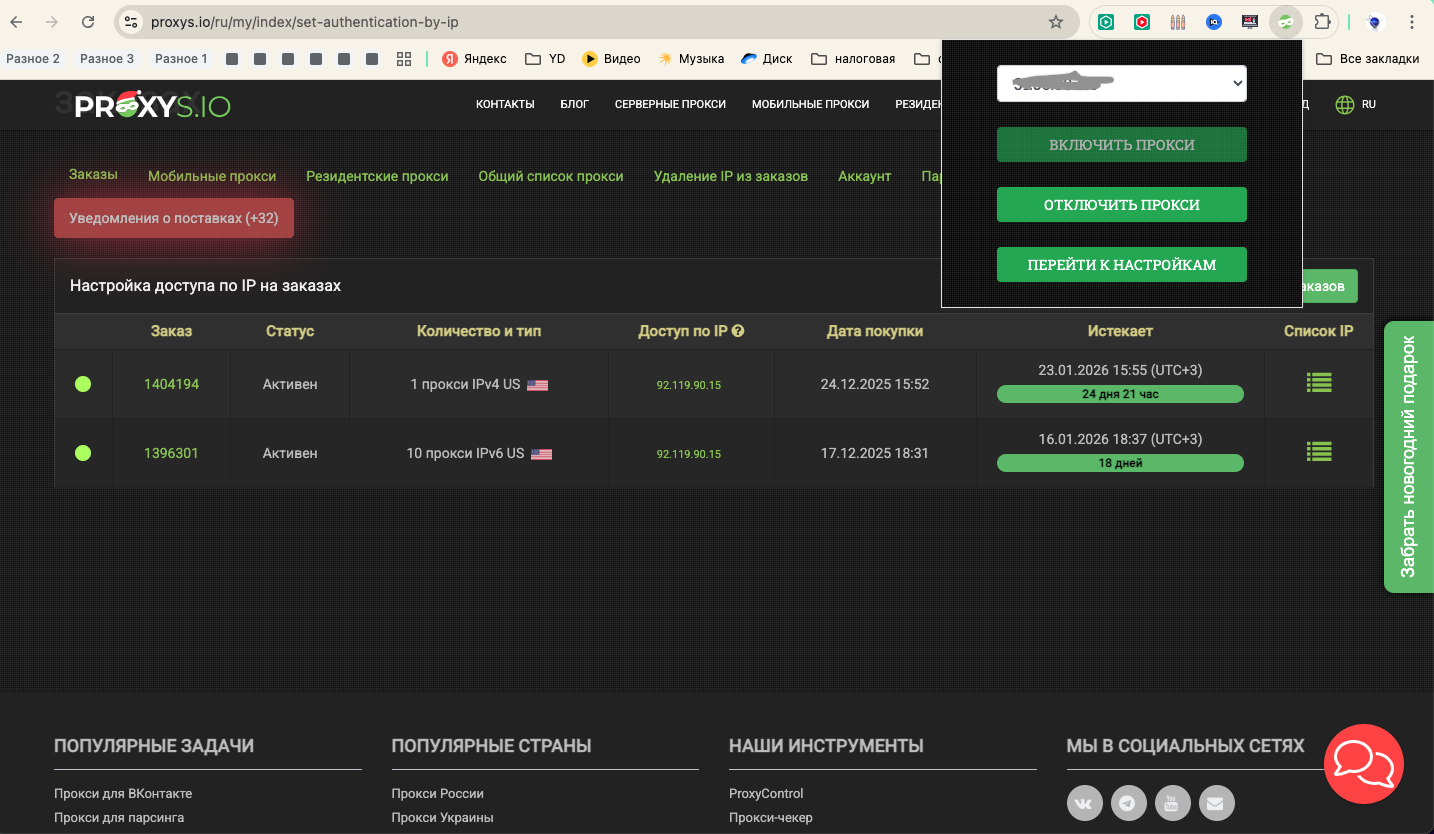Switch to Резидентские прокси tab
The image size is (1434, 834).
[x=377, y=176]
